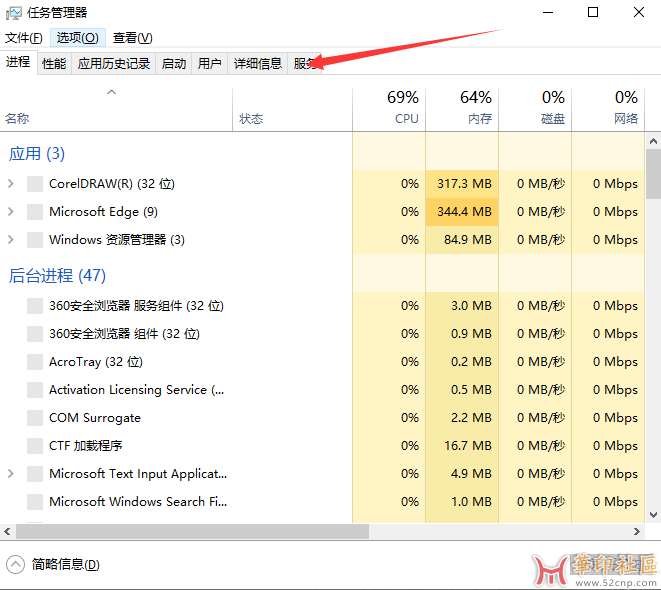Image resolution: width=661 pixels, height=590 pixels.
Task: Open the 选项(O) menu
Action: pos(78,38)
